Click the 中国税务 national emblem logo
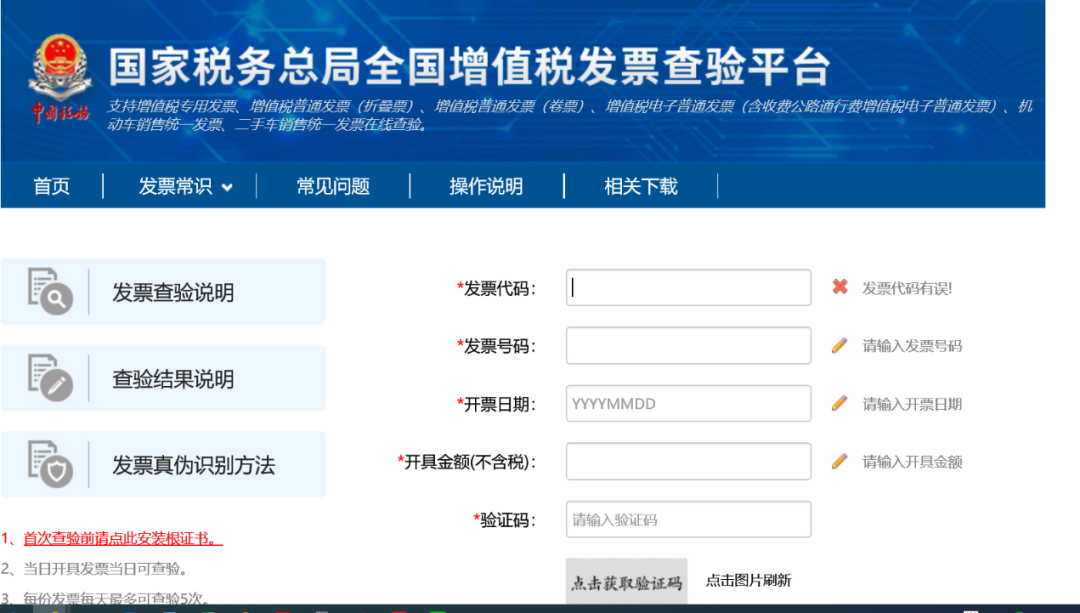 (x=60, y=79)
